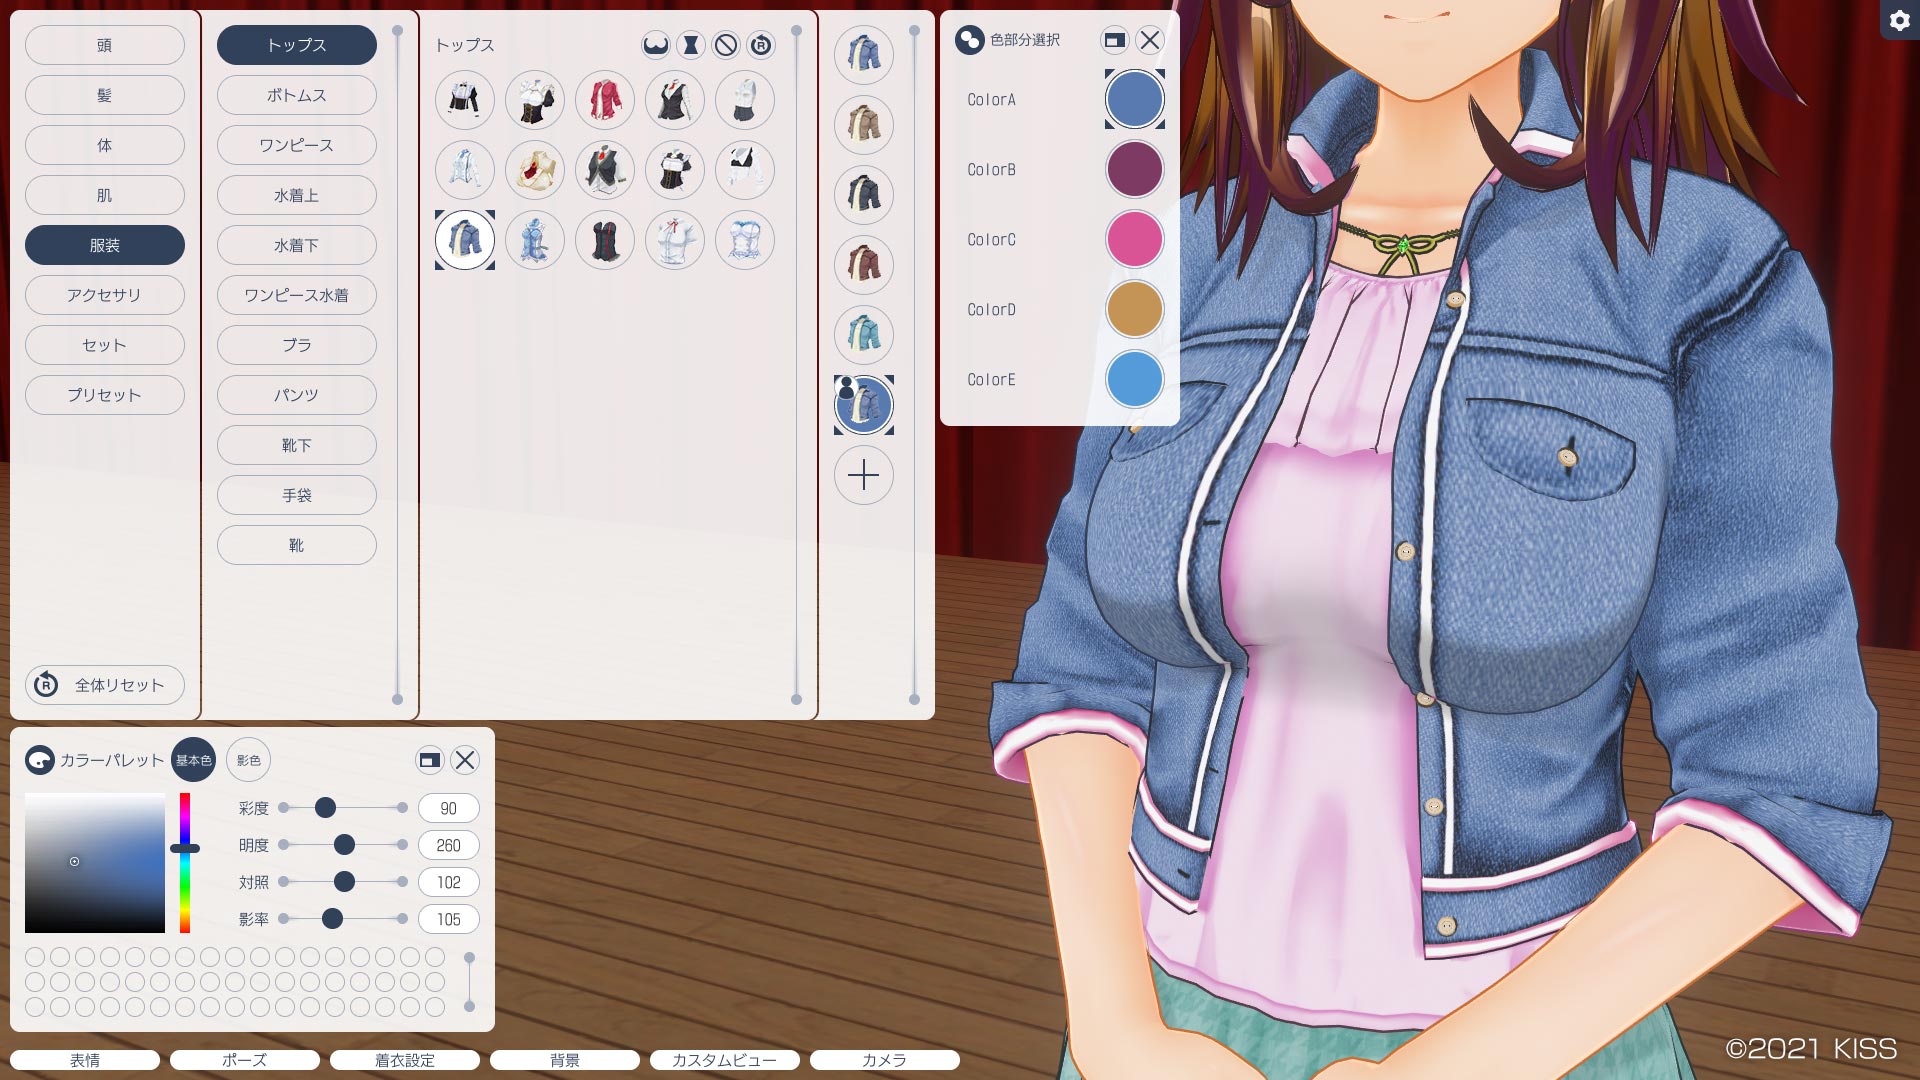This screenshot has width=1920, height=1080.
Task: Choose 水着上 clothing subcategory
Action: pos(297,195)
